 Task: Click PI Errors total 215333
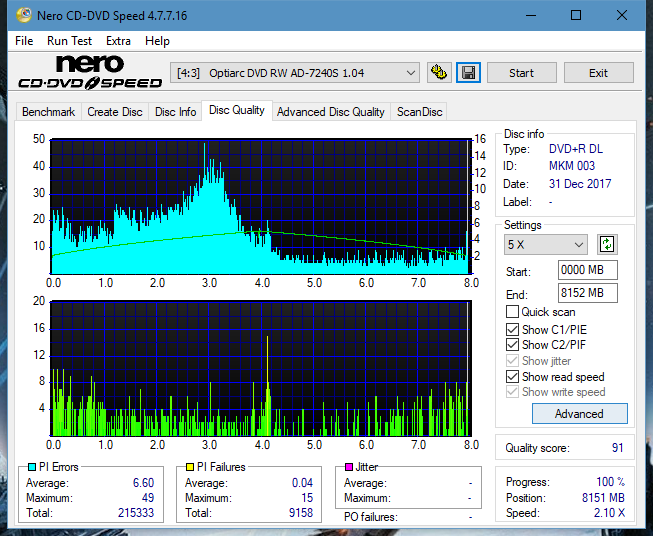(136, 513)
